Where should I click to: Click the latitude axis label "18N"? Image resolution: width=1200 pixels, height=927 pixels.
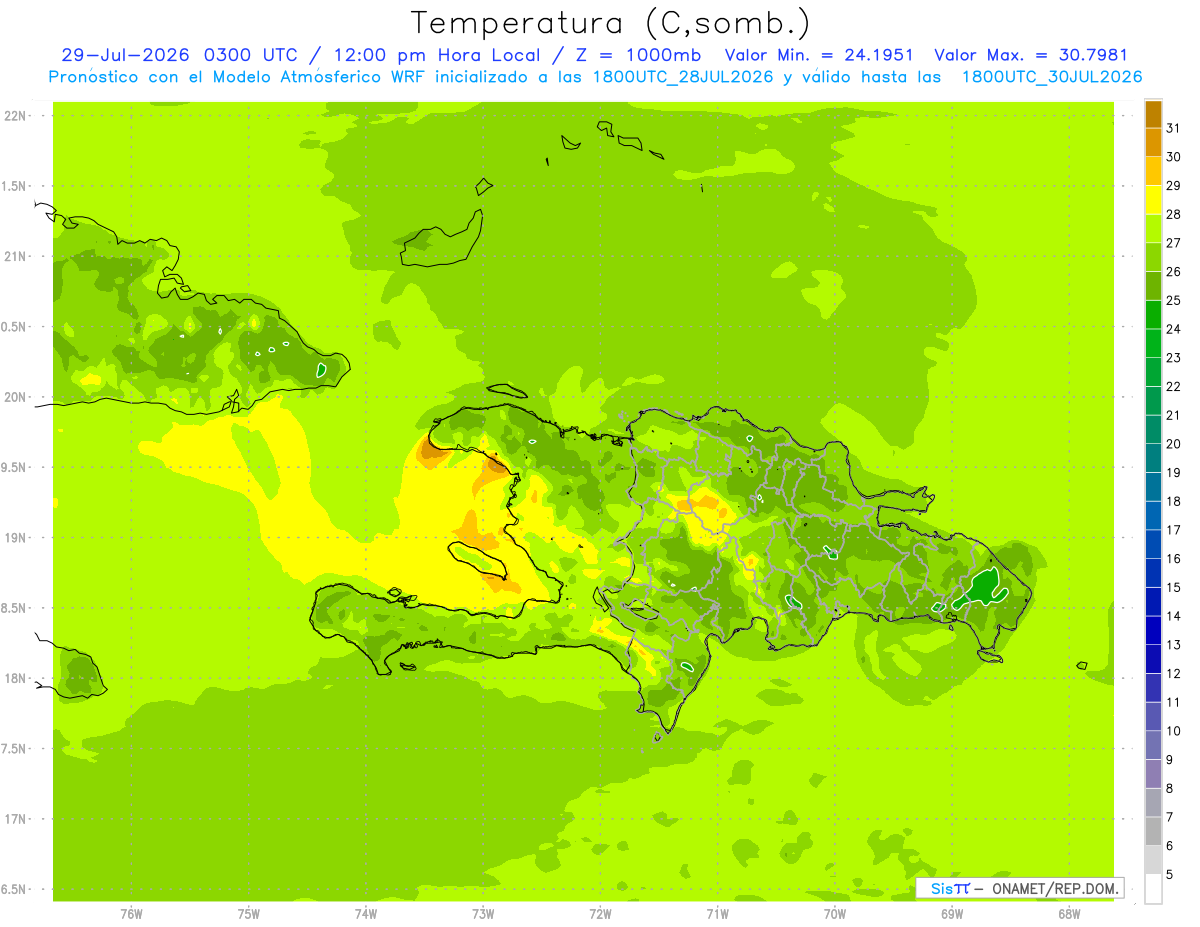(x=14, y=678)
